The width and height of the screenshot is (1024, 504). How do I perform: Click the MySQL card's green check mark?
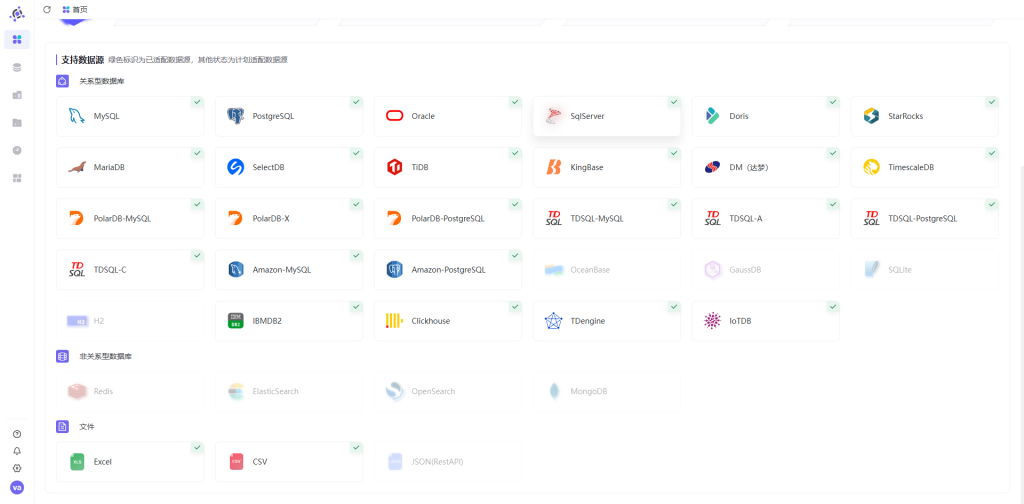pos(197,102)
